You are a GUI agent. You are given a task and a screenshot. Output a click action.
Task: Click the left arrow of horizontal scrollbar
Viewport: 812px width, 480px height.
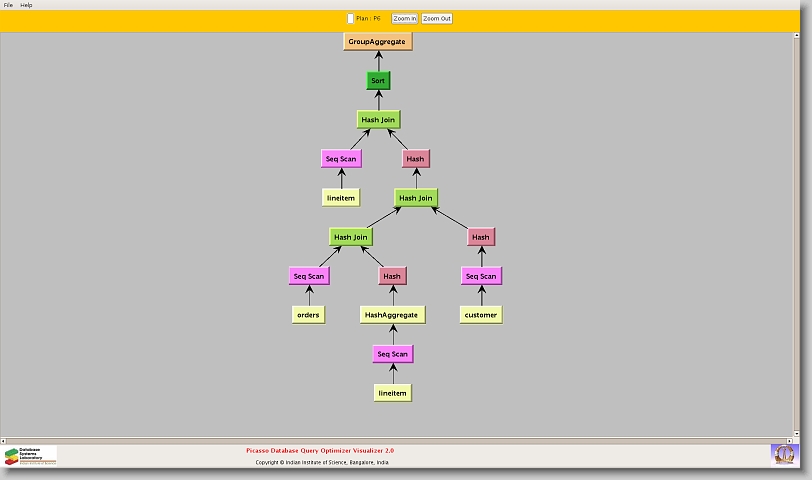[4, 439]
